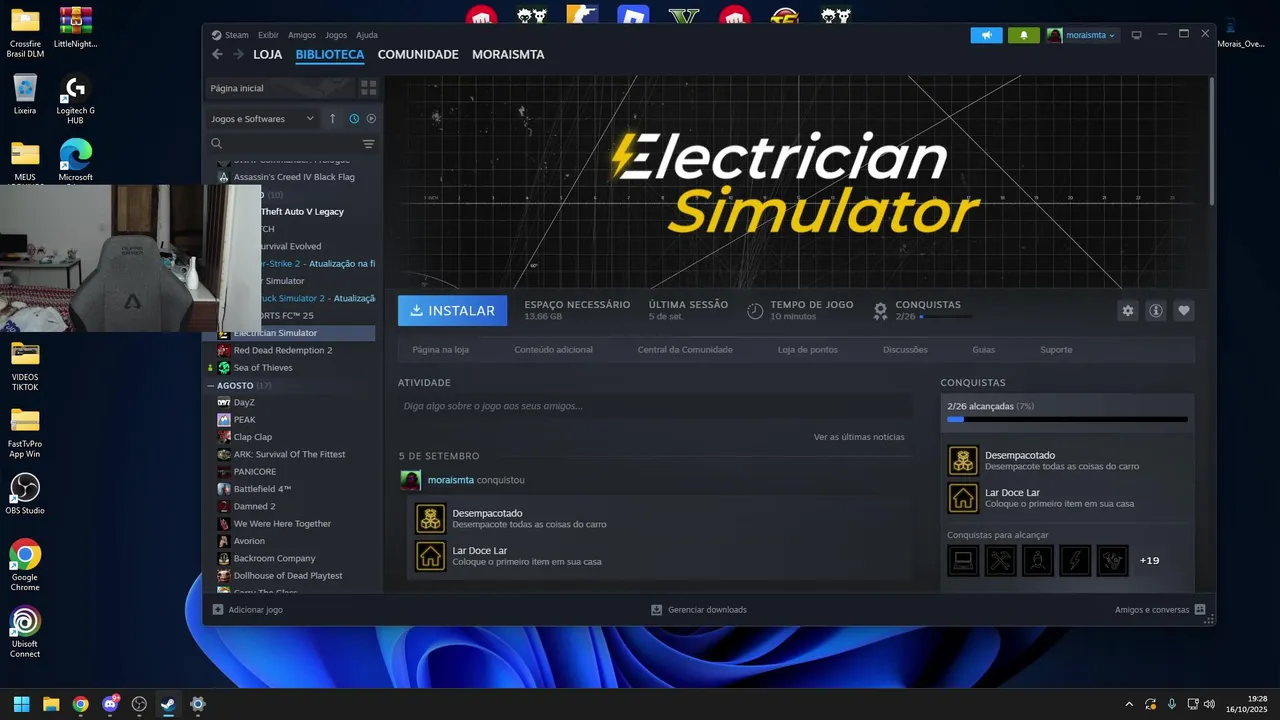
Task: Open OBS Studio desktop shortcut
Action: tap(25, 494)
